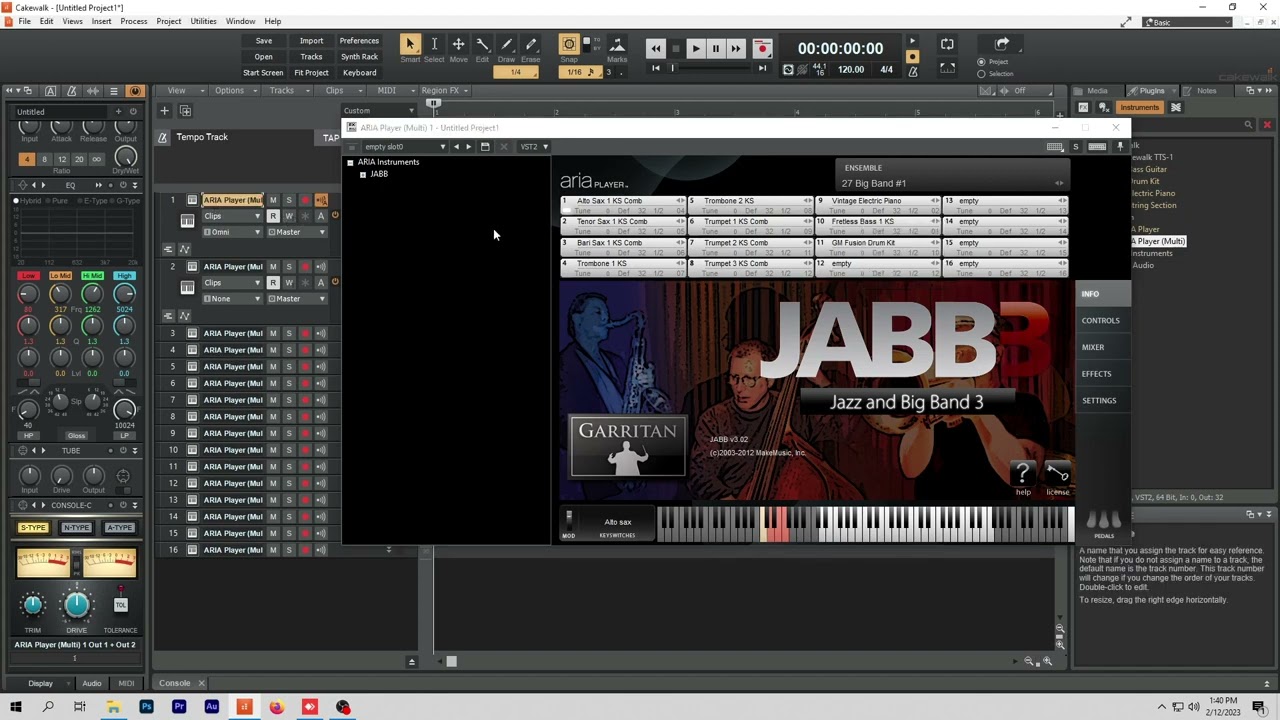
Task: Fast forward the transport
Action: pyautogui.click(x=735, y=48)
